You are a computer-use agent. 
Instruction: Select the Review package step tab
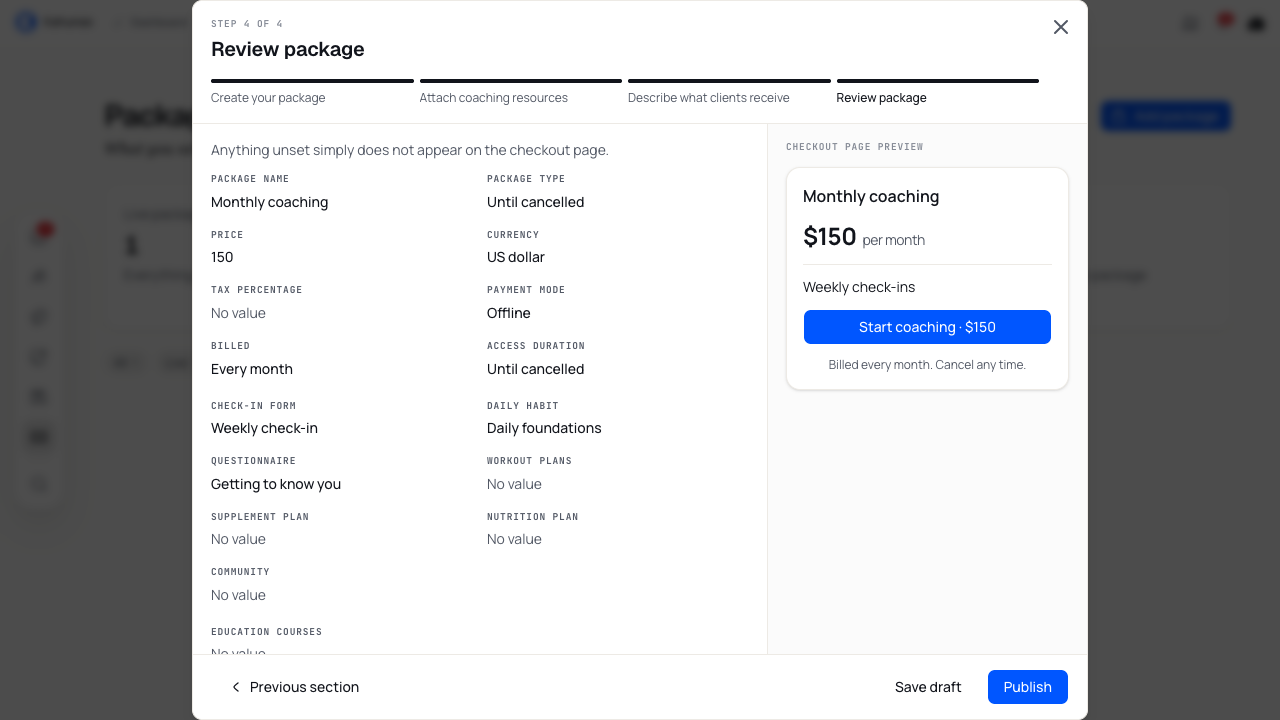[x=938, y=92]
